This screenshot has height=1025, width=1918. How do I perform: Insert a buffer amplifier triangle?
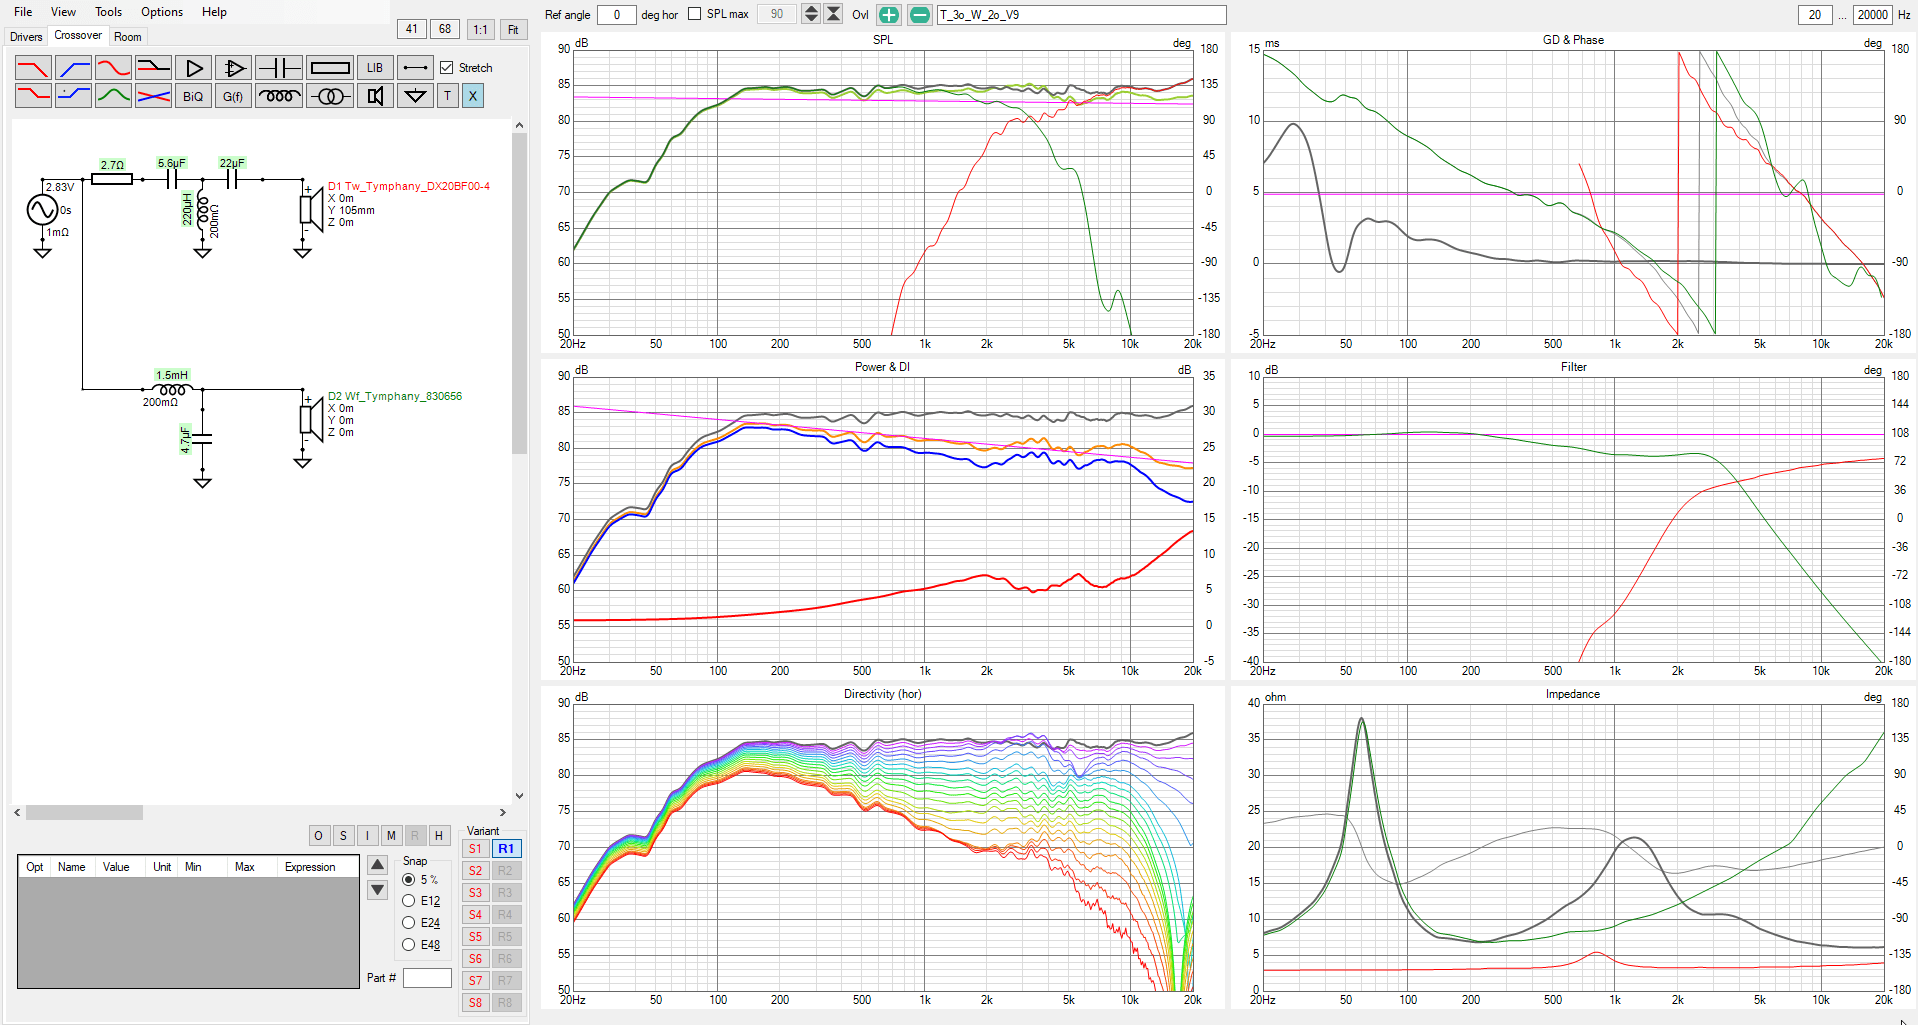193,68
